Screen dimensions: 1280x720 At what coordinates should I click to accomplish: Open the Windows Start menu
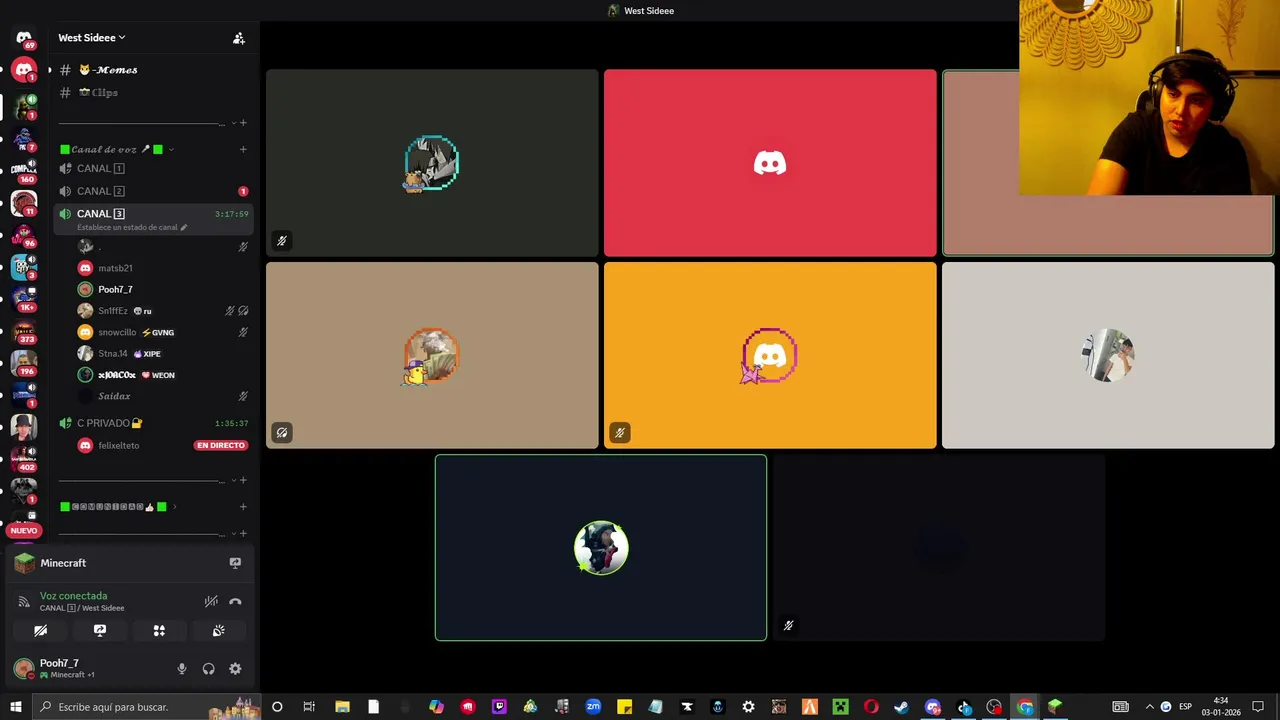[x=16, y=707]
